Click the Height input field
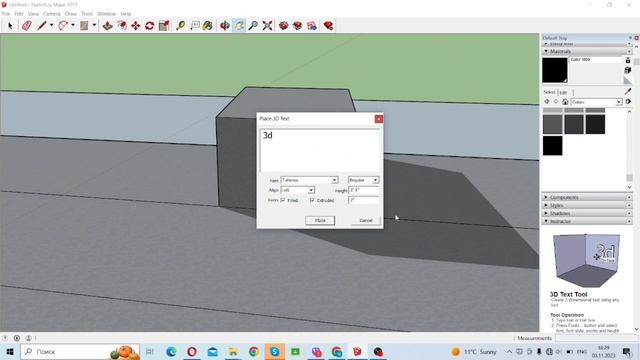Screen dimensions: 640x360 [364, 190]
